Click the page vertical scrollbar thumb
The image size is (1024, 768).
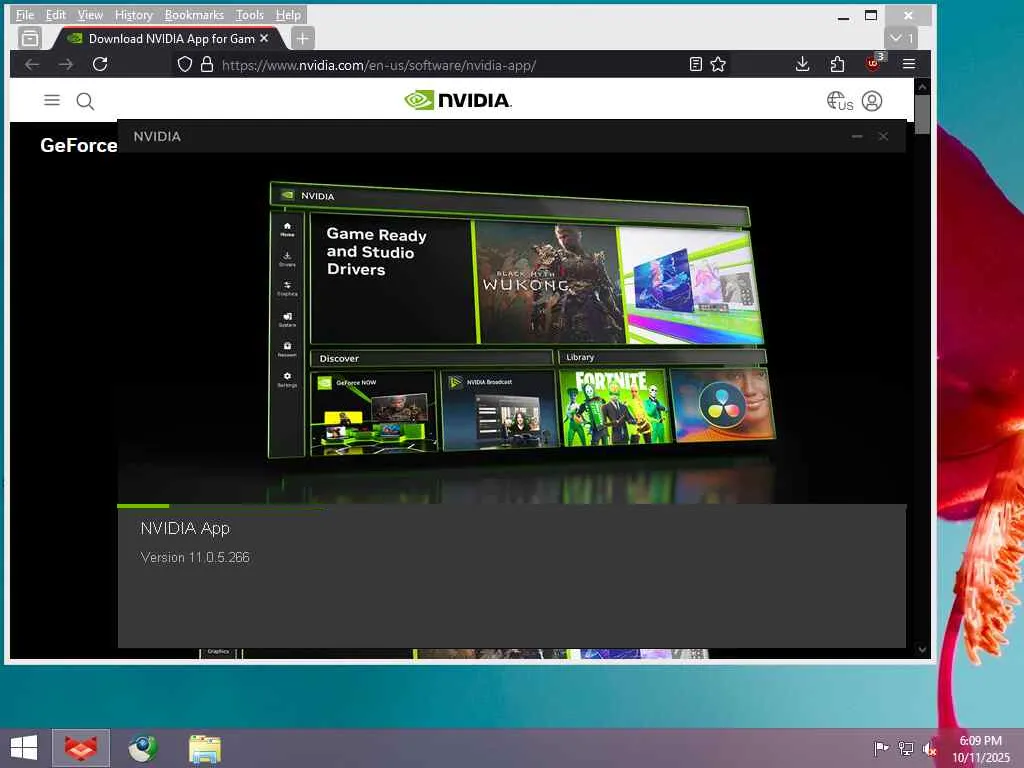tap(922, 114)
